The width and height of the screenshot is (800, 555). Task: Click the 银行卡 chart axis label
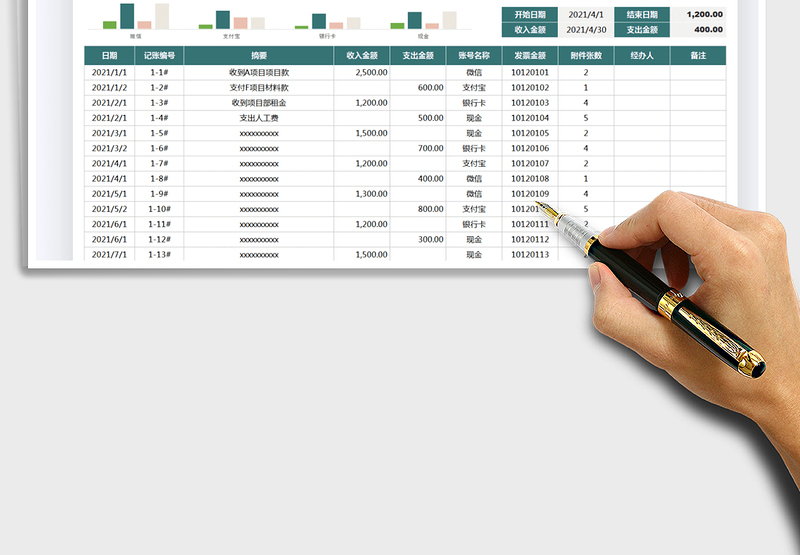(x=326, y=35)
